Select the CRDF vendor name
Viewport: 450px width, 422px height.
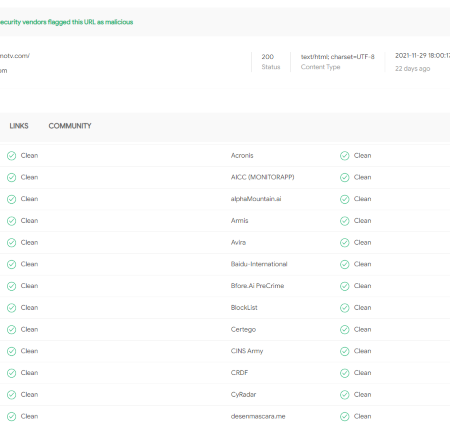[x=239, y=373]
